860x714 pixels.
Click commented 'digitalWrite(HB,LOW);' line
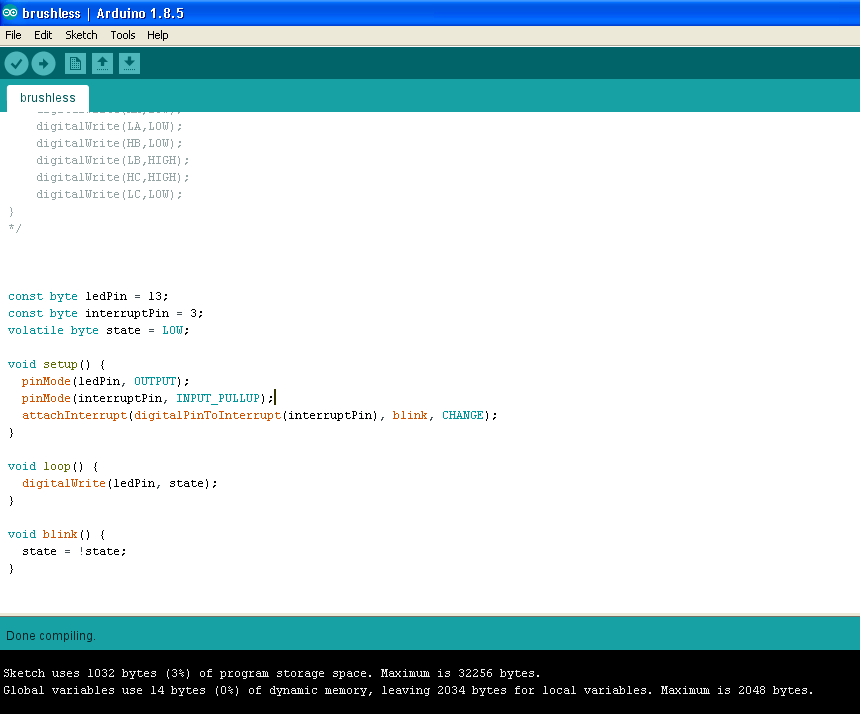pyautogui.click(x=109, y=143)
